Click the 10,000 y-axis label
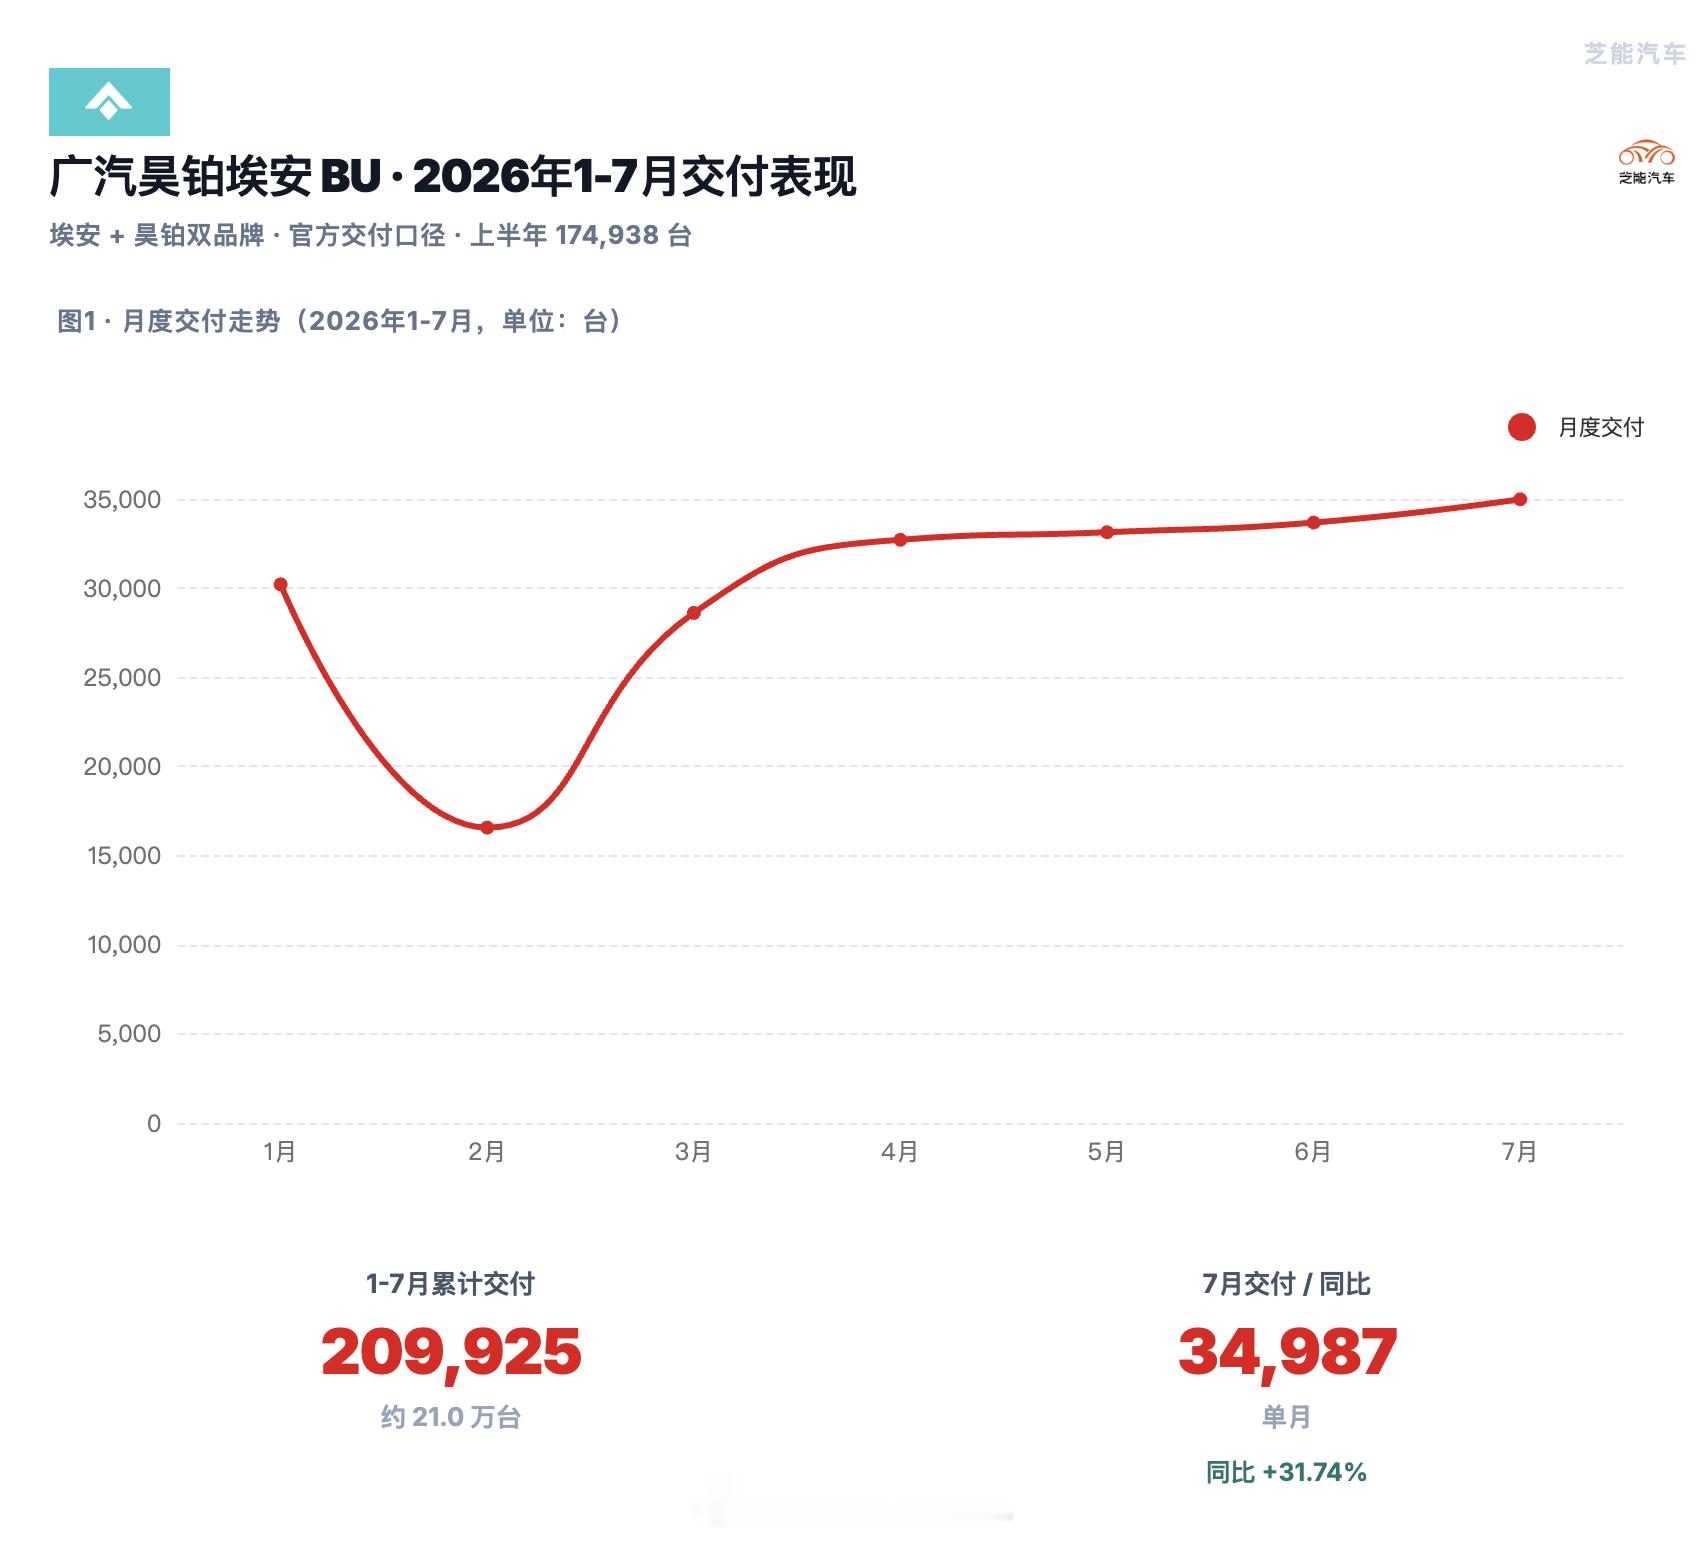The image size is (1708, 1542). pos(124,945)
